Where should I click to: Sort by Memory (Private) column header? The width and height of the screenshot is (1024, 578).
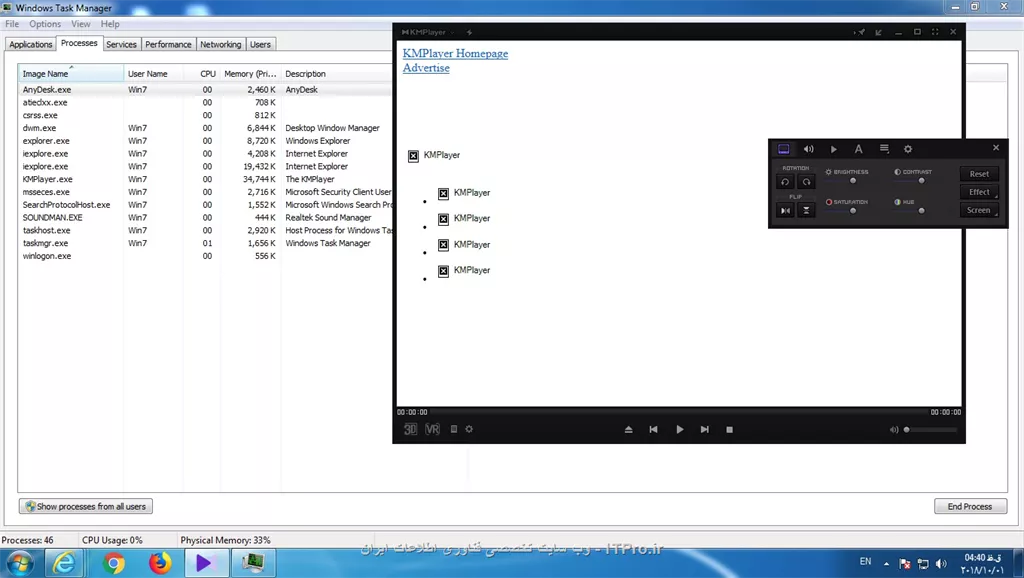pos(250,74)
